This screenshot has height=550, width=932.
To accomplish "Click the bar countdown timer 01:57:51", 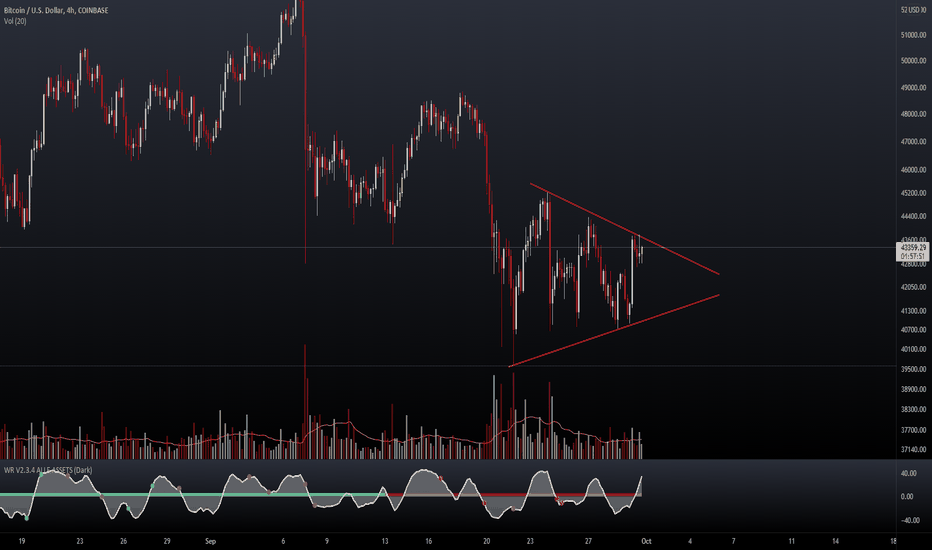I will coord(913,256).
